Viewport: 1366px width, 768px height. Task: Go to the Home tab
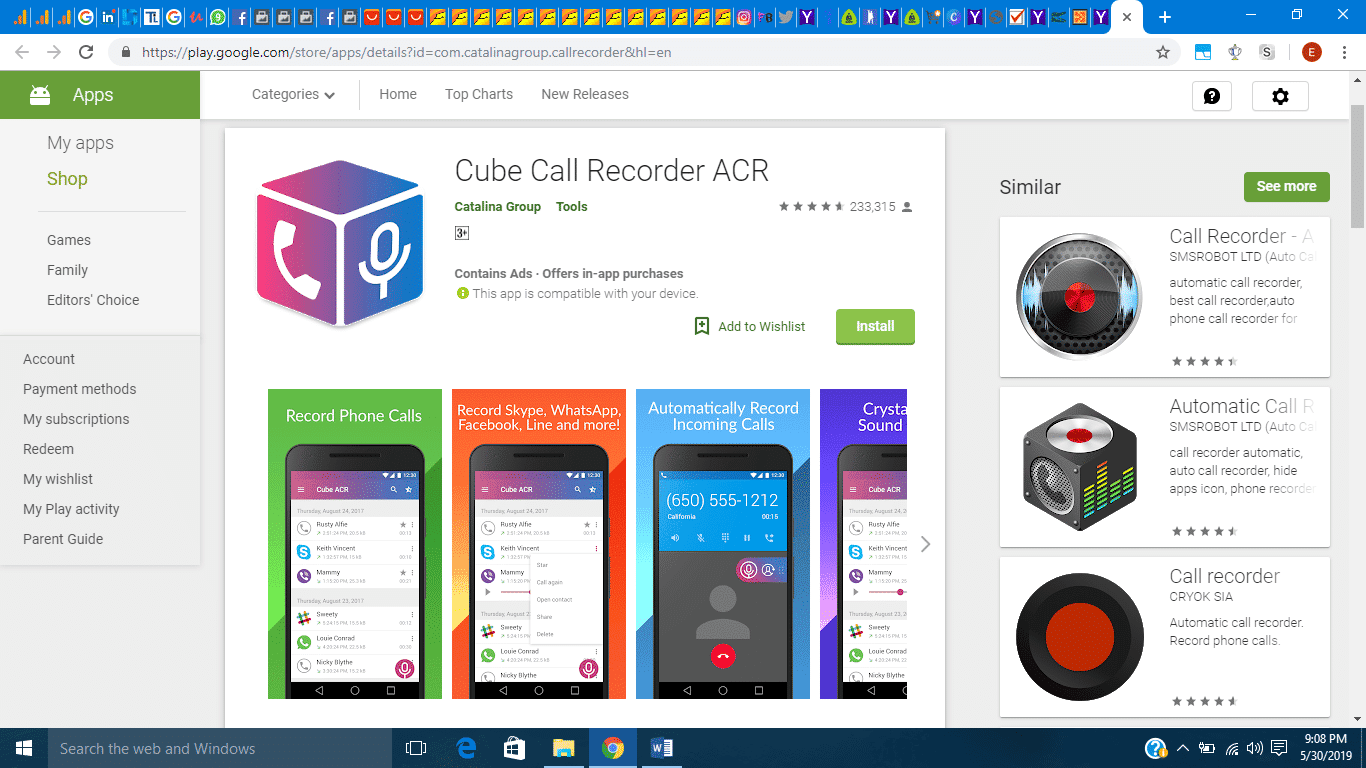pyautogui.click(x=398, y=94)
